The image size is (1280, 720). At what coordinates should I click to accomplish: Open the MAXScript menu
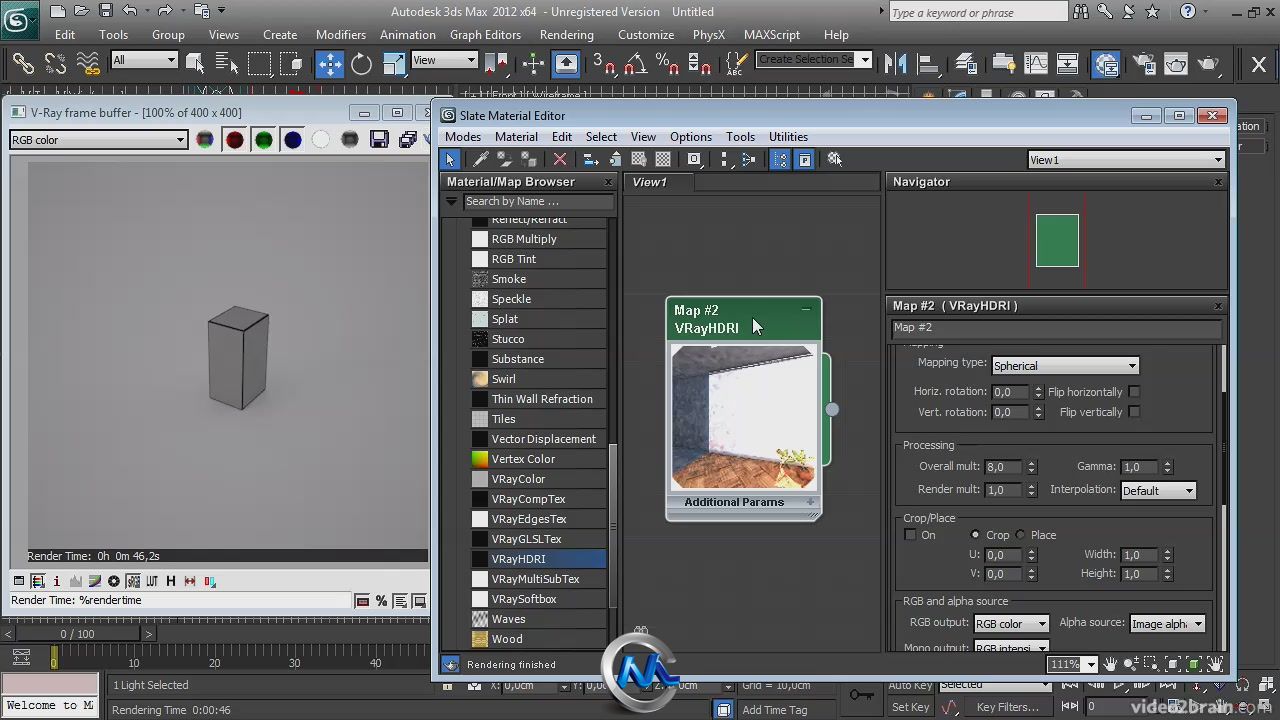(x=771, y=35)
